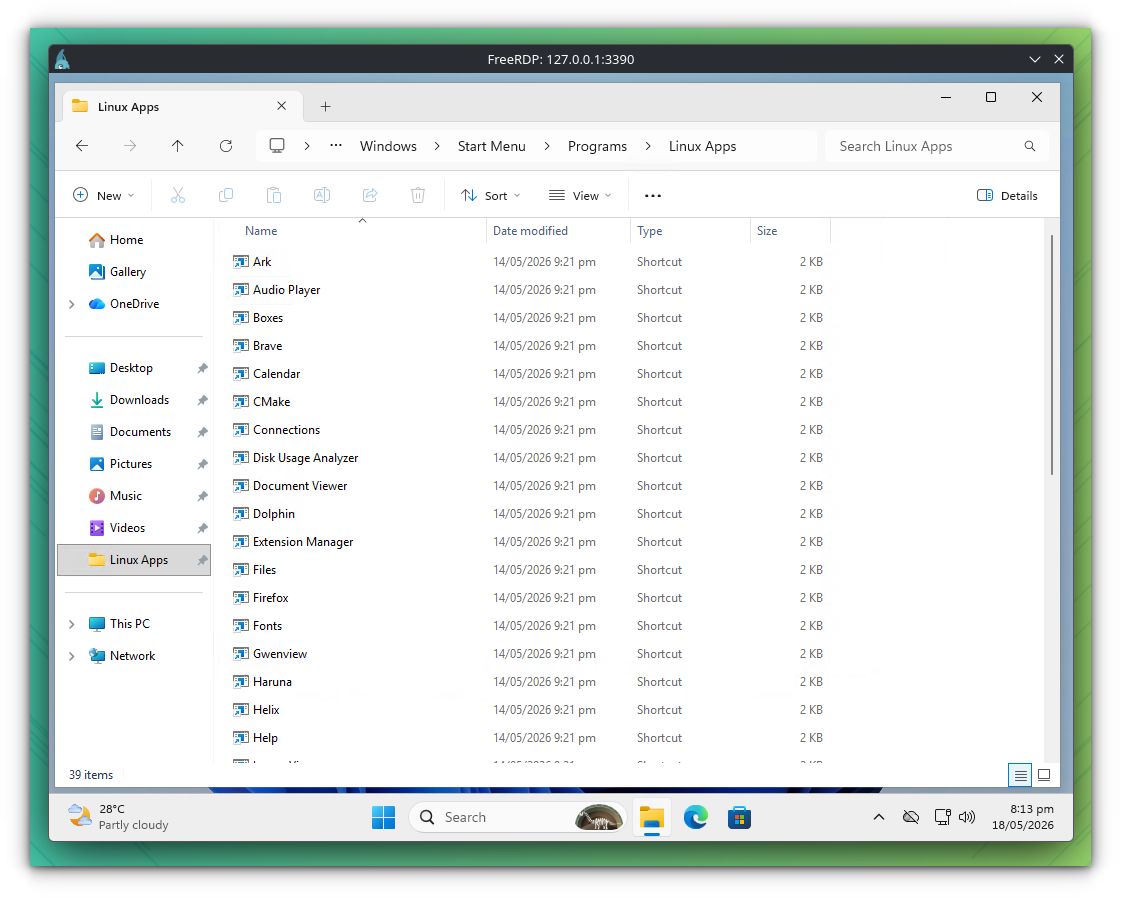Unpin Pictures from Quick access

pyautogui.click(x=202, y=465)
